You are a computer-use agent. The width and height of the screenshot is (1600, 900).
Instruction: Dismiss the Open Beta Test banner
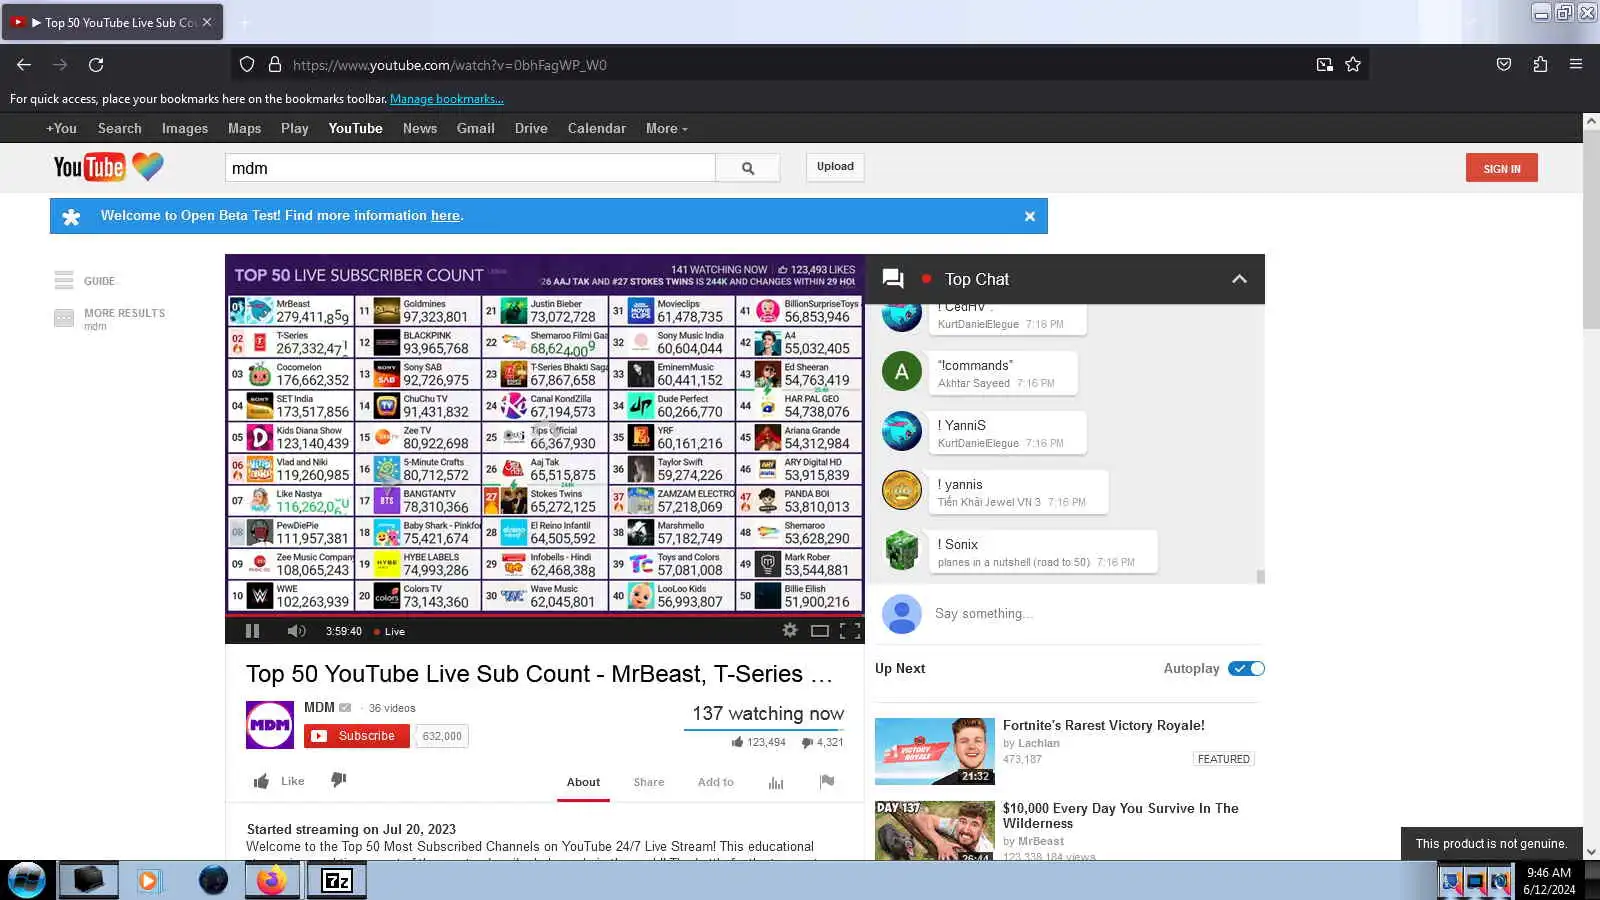tap(1030, 216)
